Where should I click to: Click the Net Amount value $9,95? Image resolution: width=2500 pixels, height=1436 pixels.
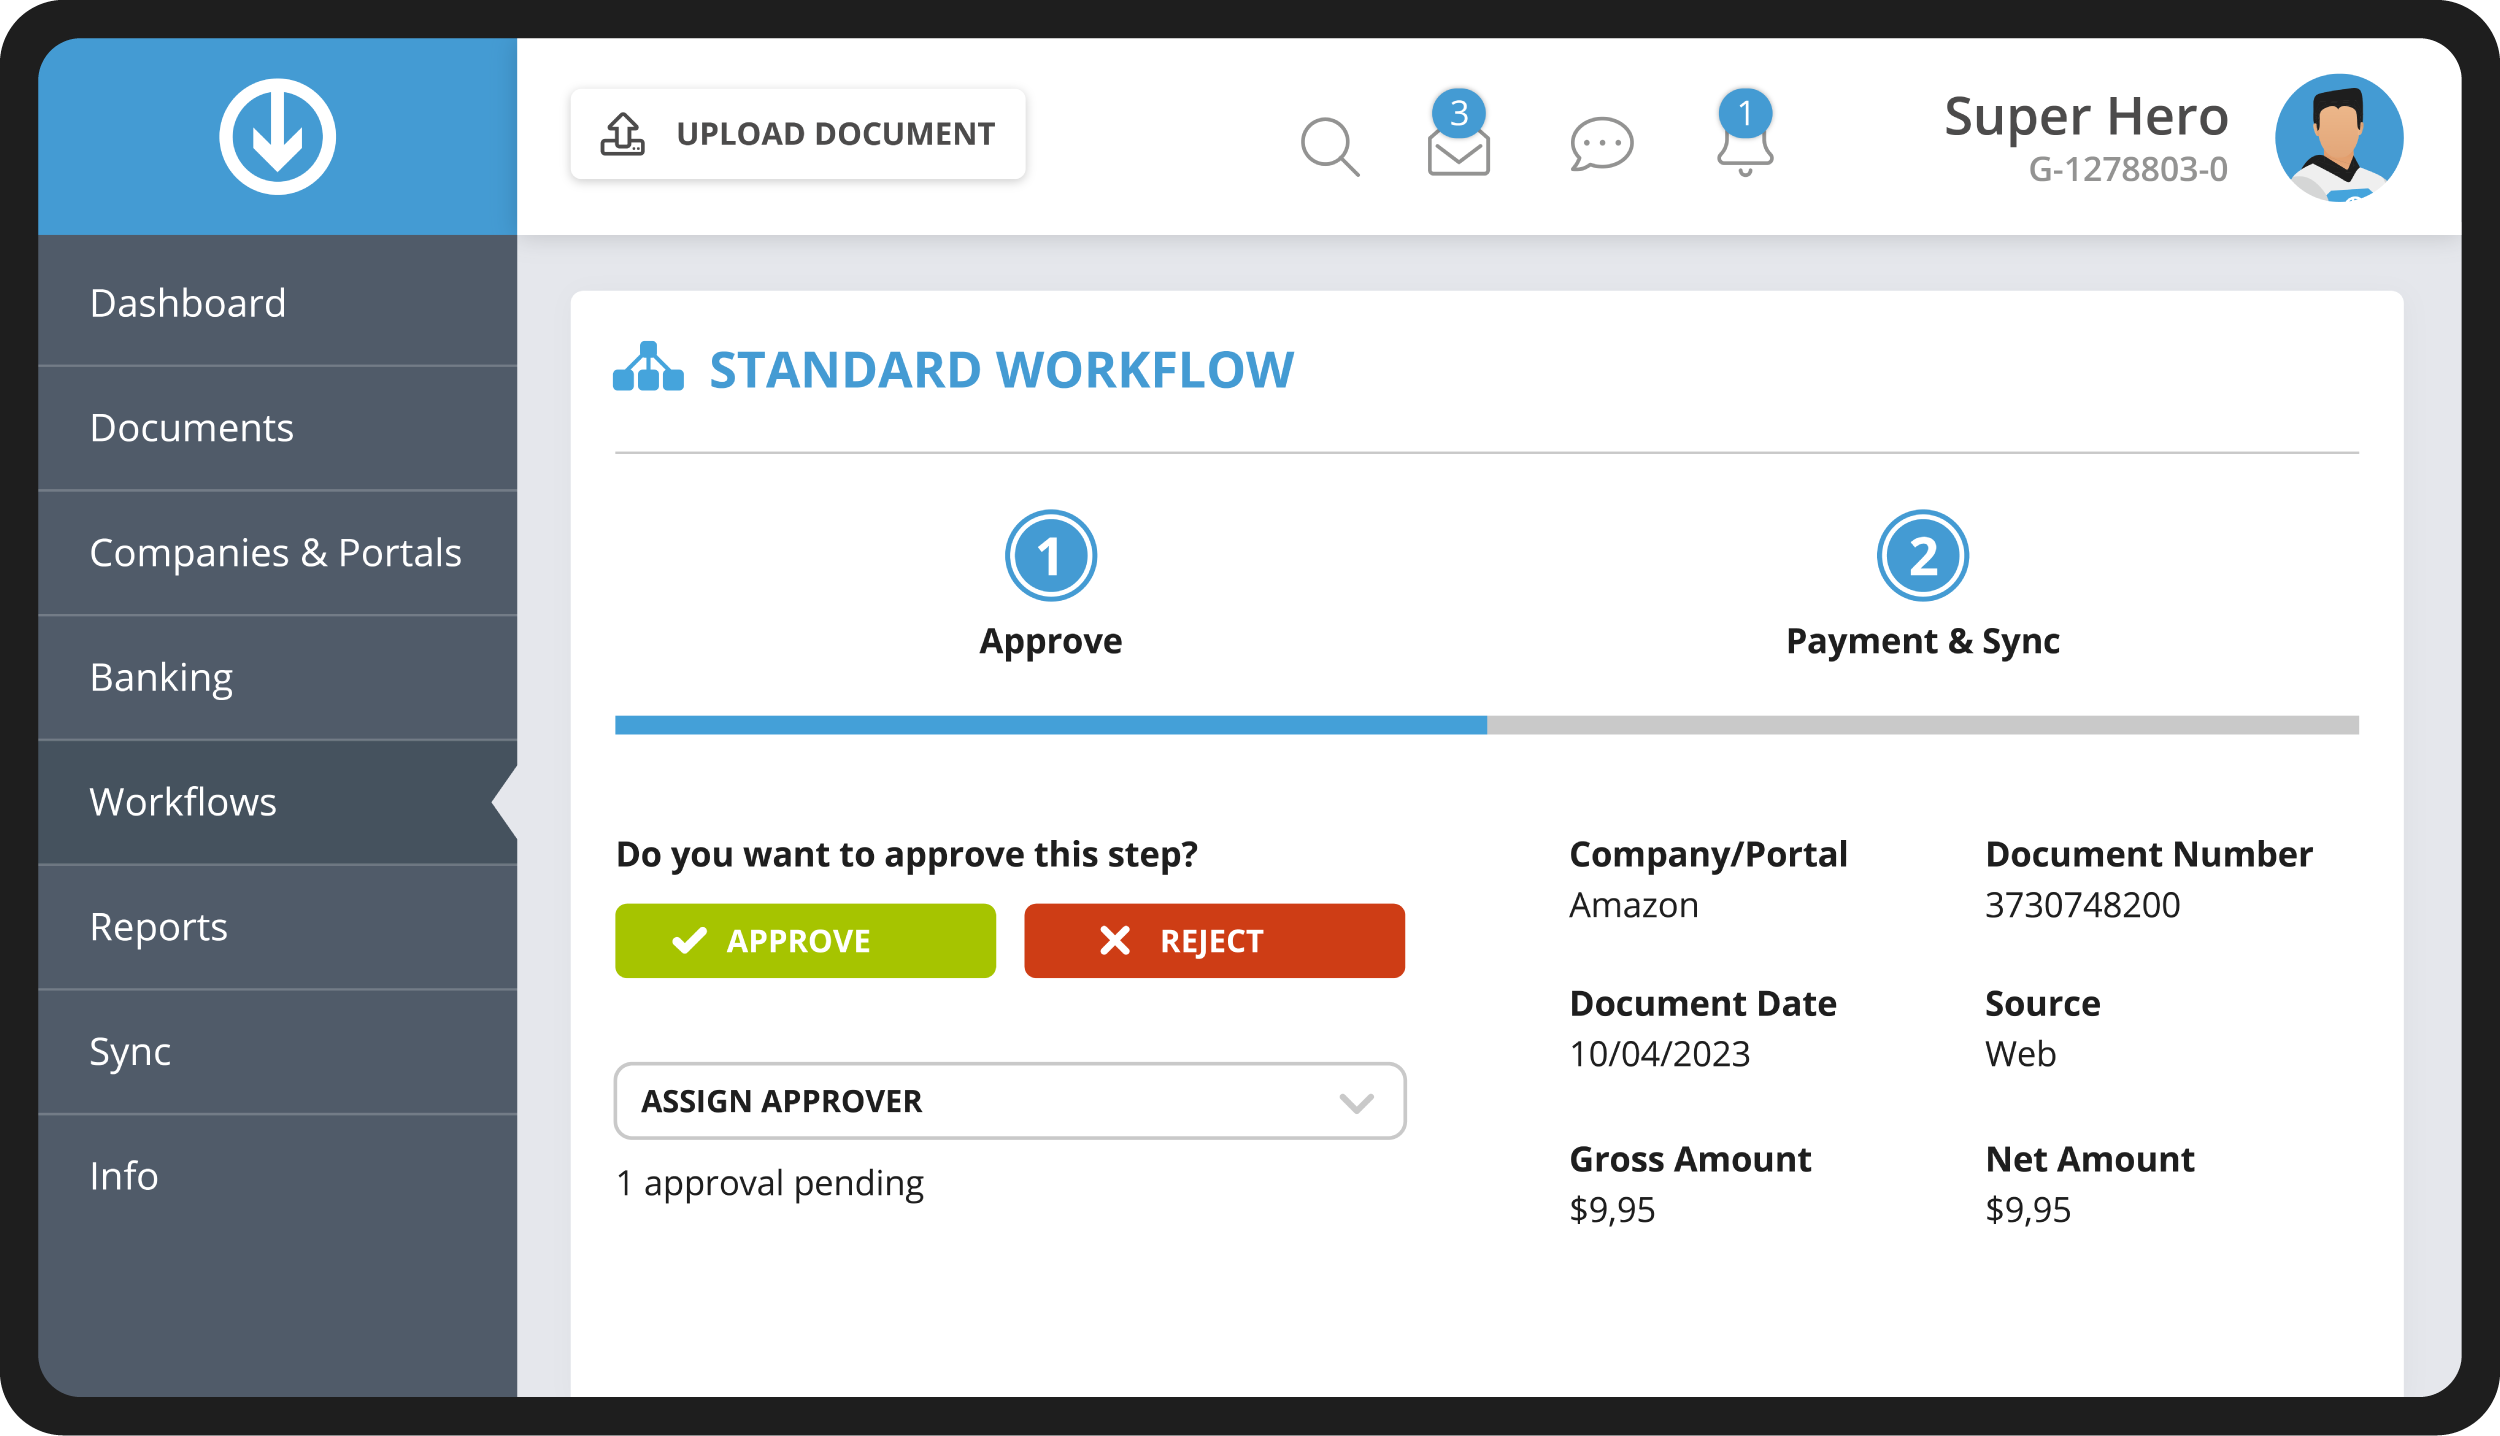(2028, 1210)
